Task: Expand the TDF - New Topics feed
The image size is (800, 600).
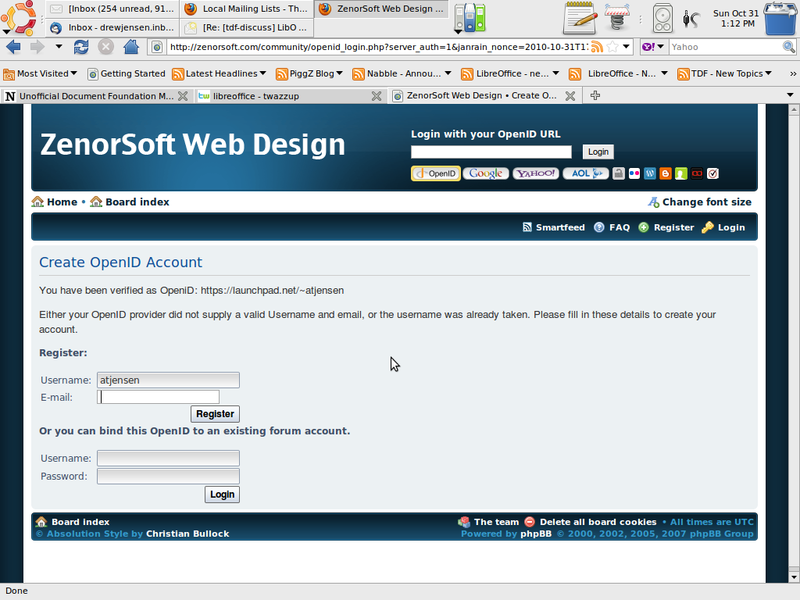Action: [x=724, y=74]
